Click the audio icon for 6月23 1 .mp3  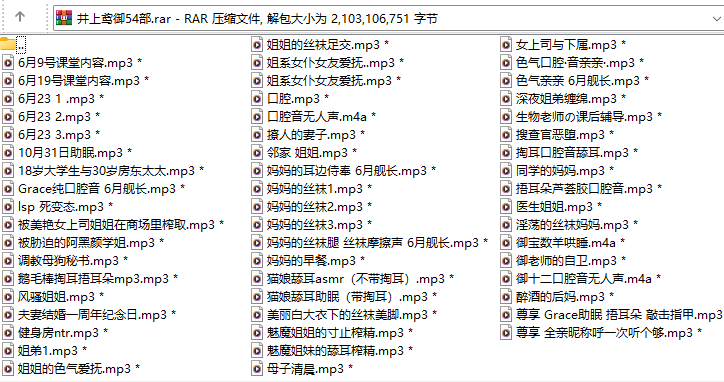8,98
